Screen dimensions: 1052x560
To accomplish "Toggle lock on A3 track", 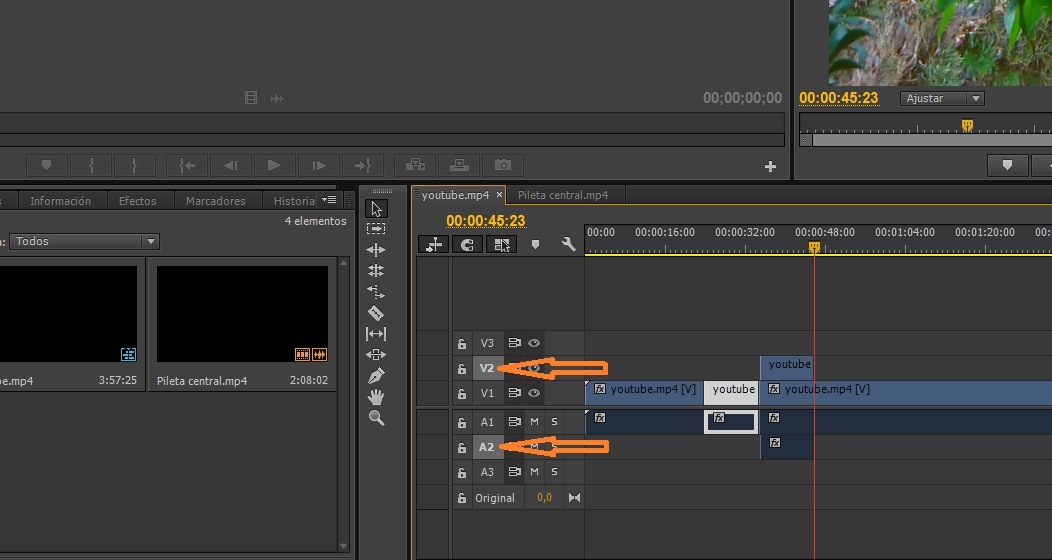I will 462,472.
